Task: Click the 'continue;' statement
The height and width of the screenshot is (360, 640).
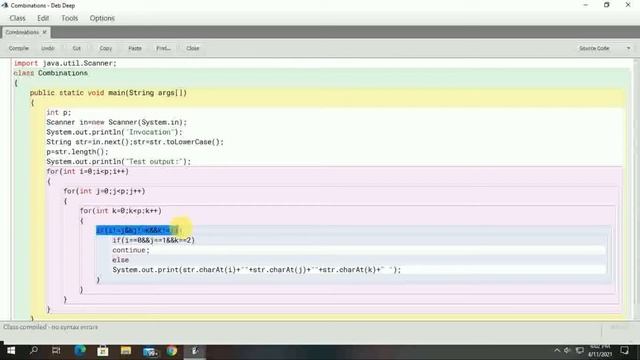Action: pos(131,250)
